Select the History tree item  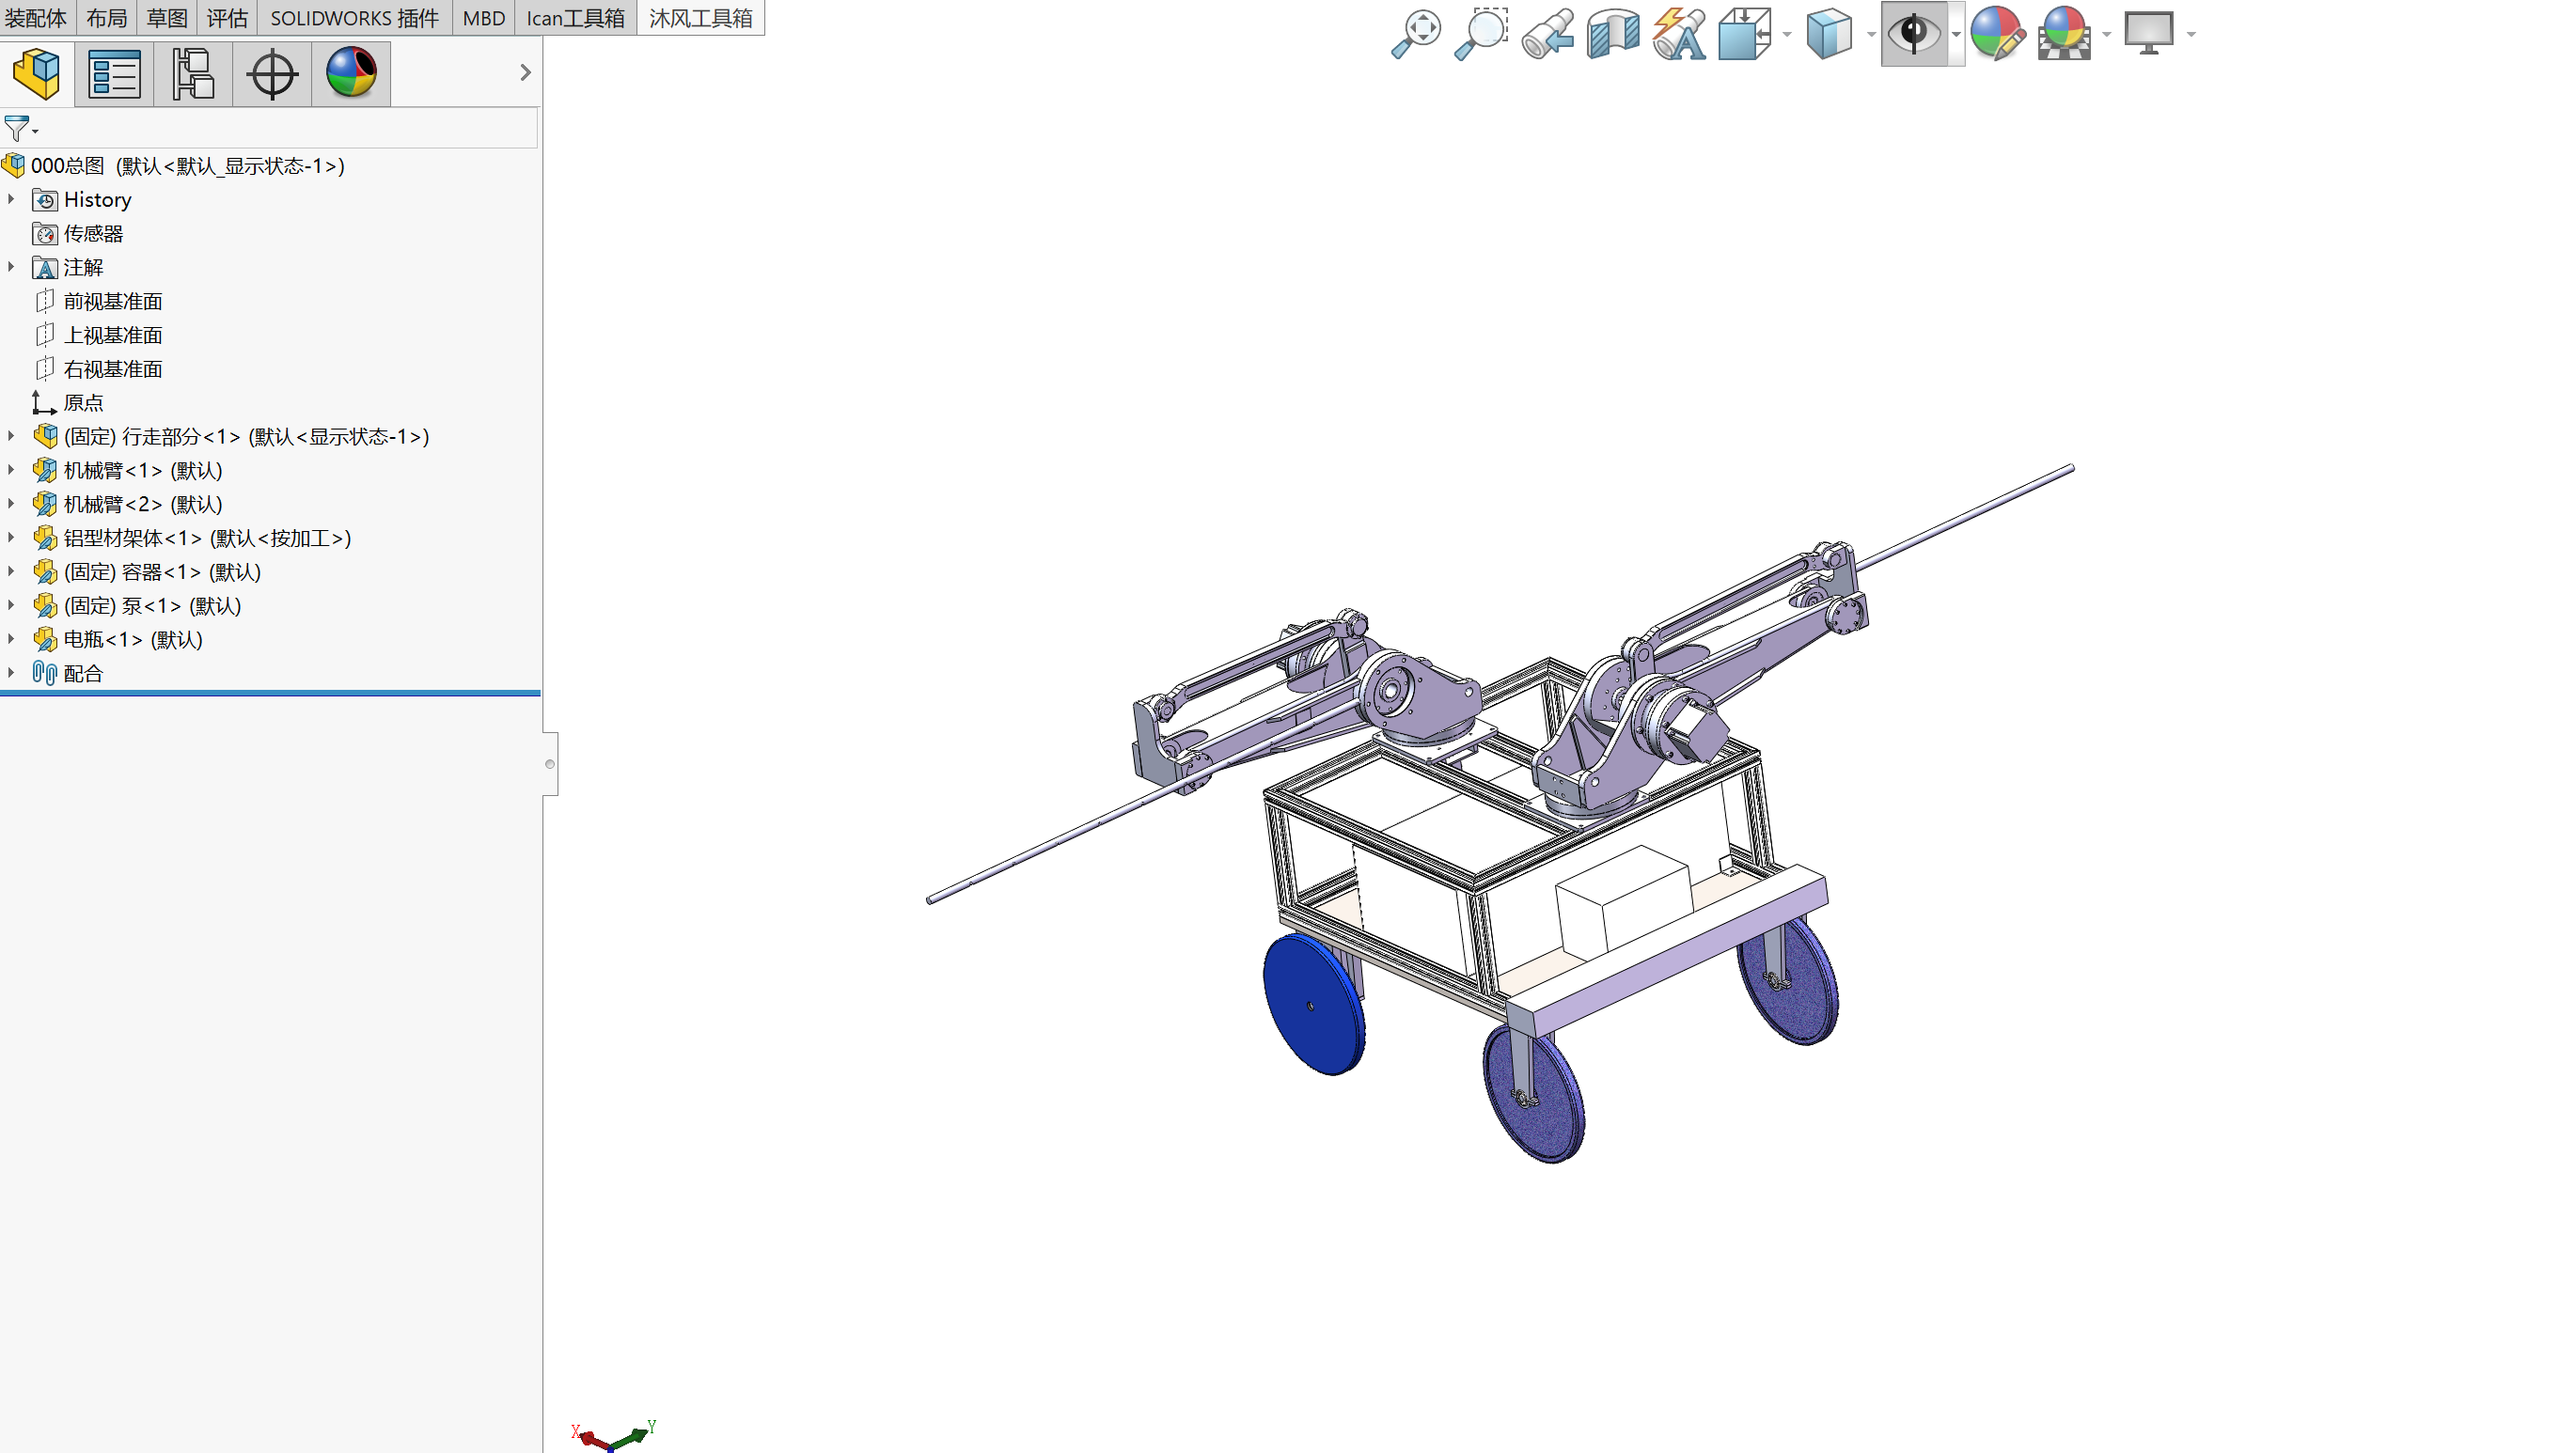pyautogui.click(x=97, y=200)
